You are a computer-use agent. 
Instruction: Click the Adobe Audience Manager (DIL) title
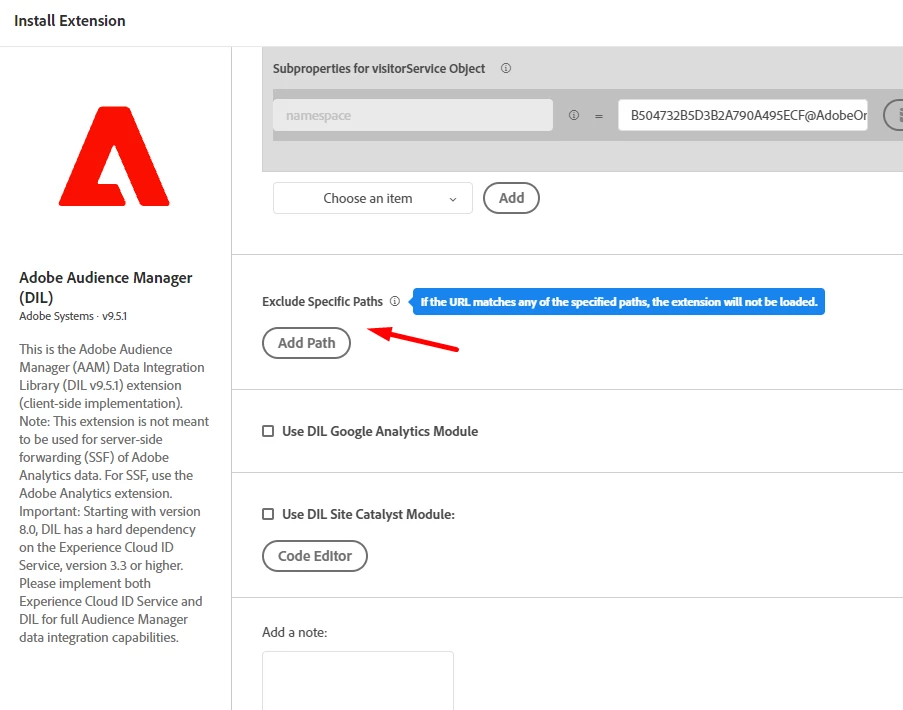point(106,287)
